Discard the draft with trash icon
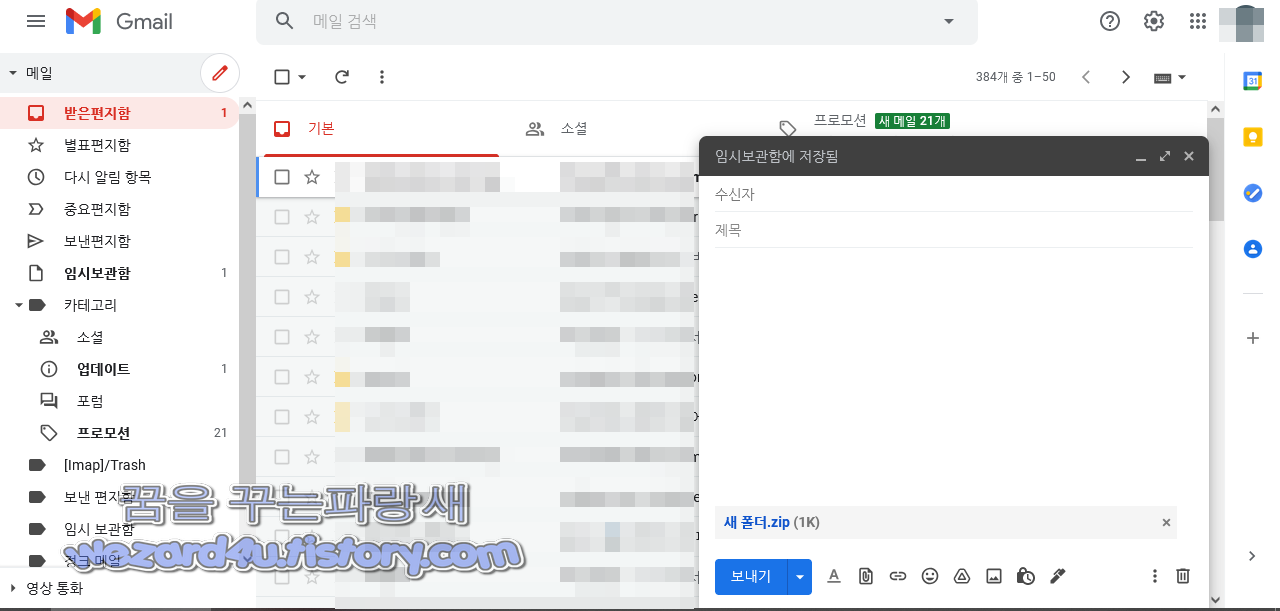The height and width of the screenshot is (611, 1280). pos(1183,576)
